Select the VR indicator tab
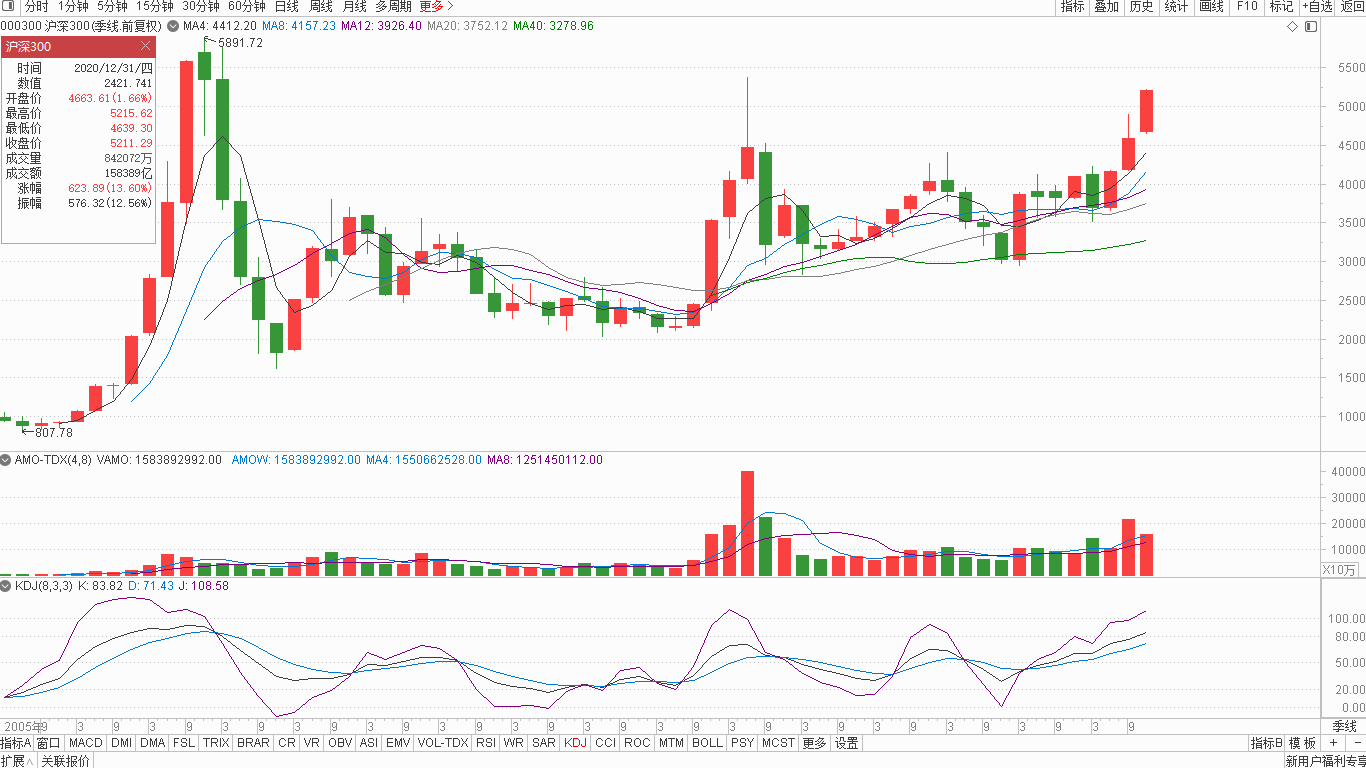 [x=312, y=743]
